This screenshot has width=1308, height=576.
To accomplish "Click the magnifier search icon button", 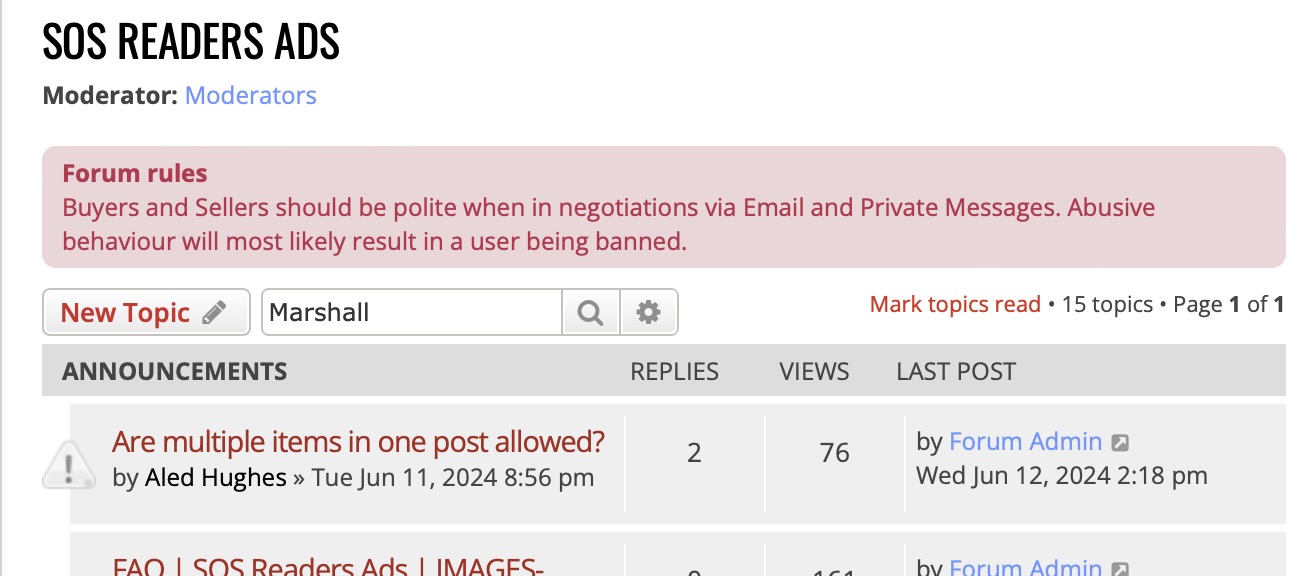I will click(591, 313).
